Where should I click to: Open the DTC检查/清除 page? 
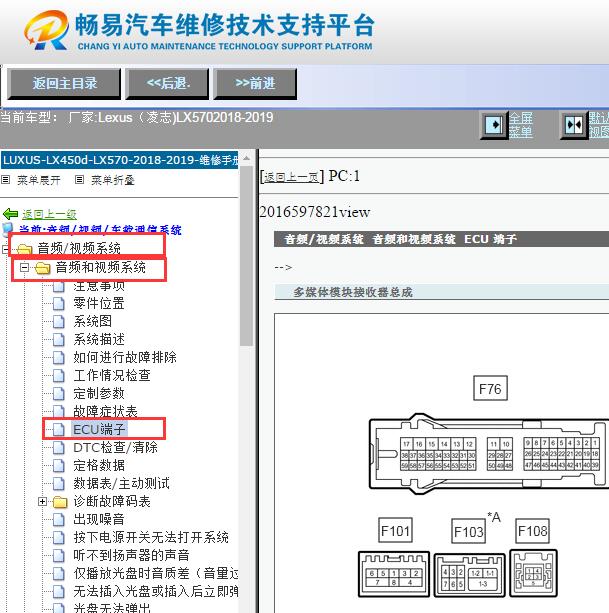115,447
